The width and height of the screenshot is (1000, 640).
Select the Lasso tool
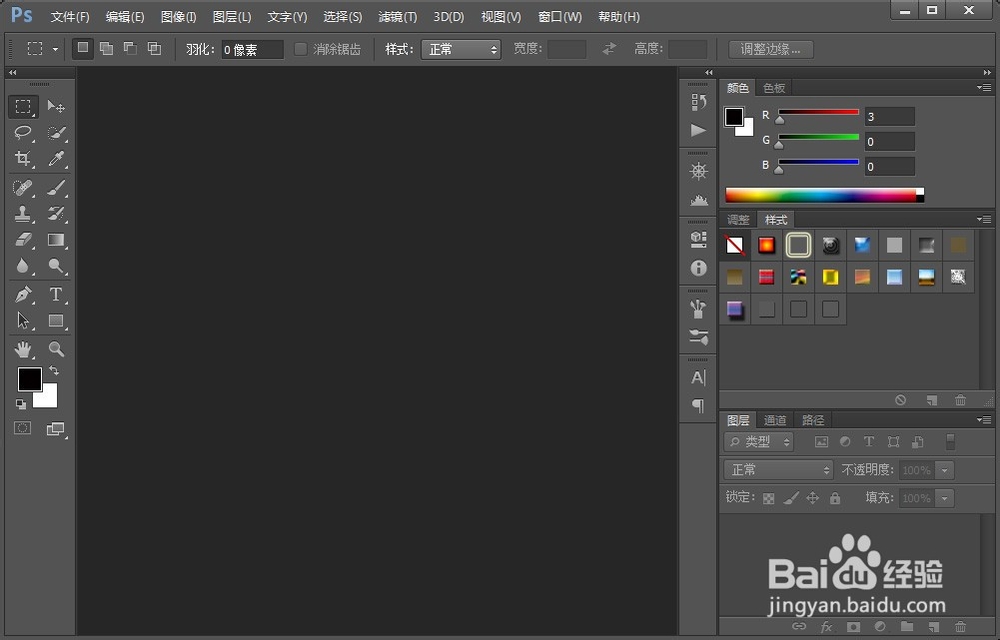pyautogui.click(x=23, y=133)
